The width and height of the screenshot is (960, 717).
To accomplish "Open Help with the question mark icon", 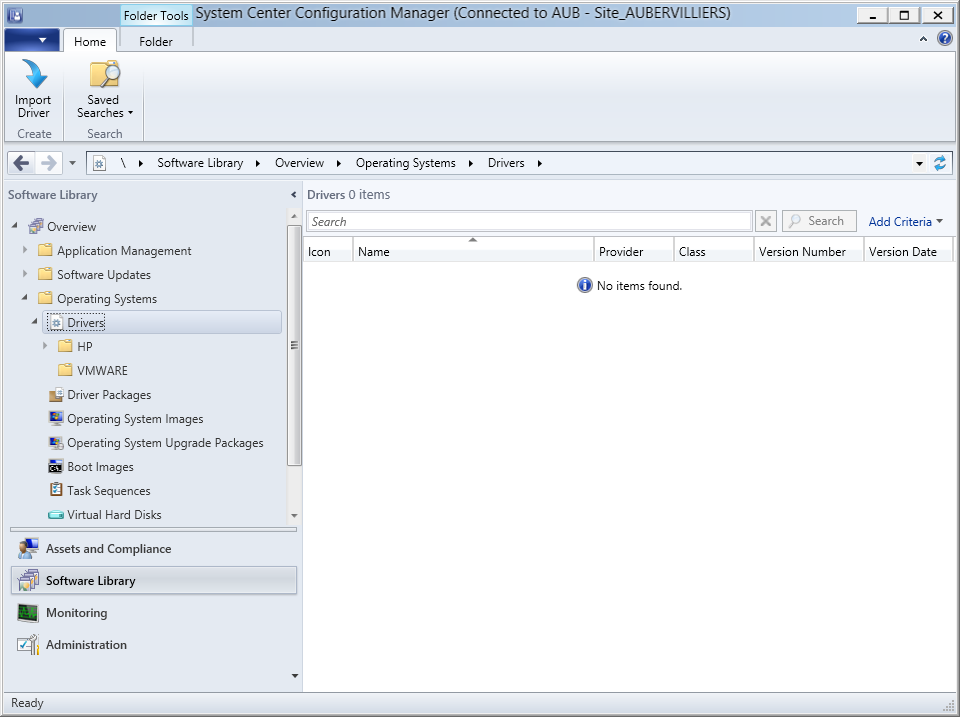I will pos(945,39).
